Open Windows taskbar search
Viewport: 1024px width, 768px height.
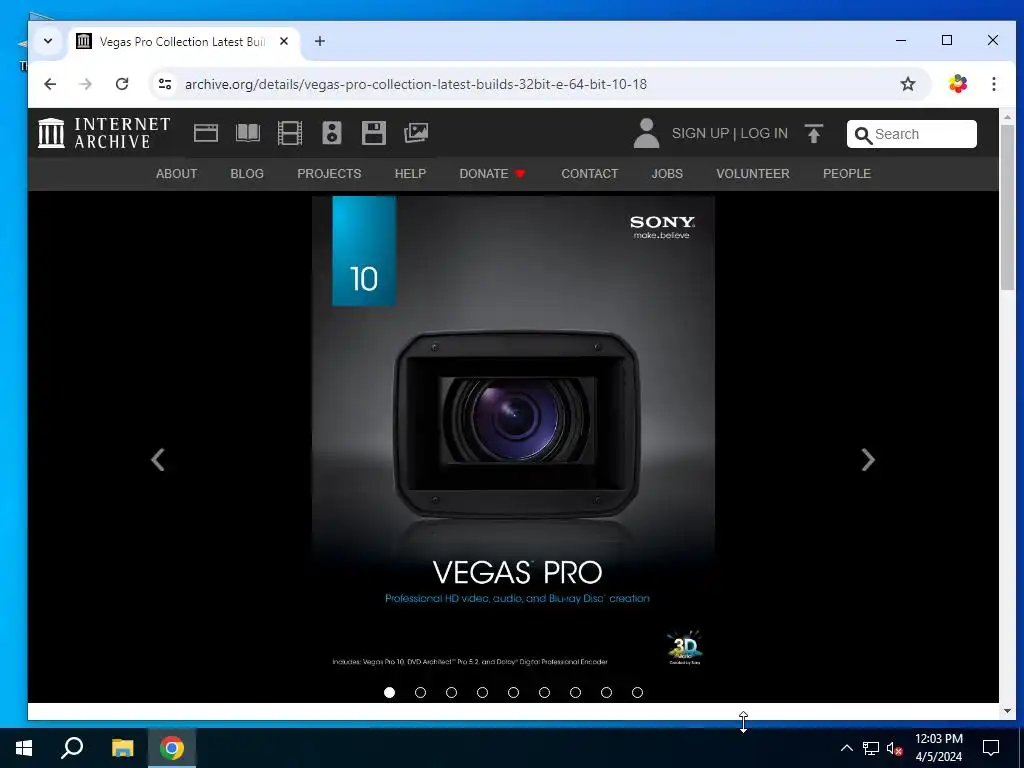coord(72,748)
